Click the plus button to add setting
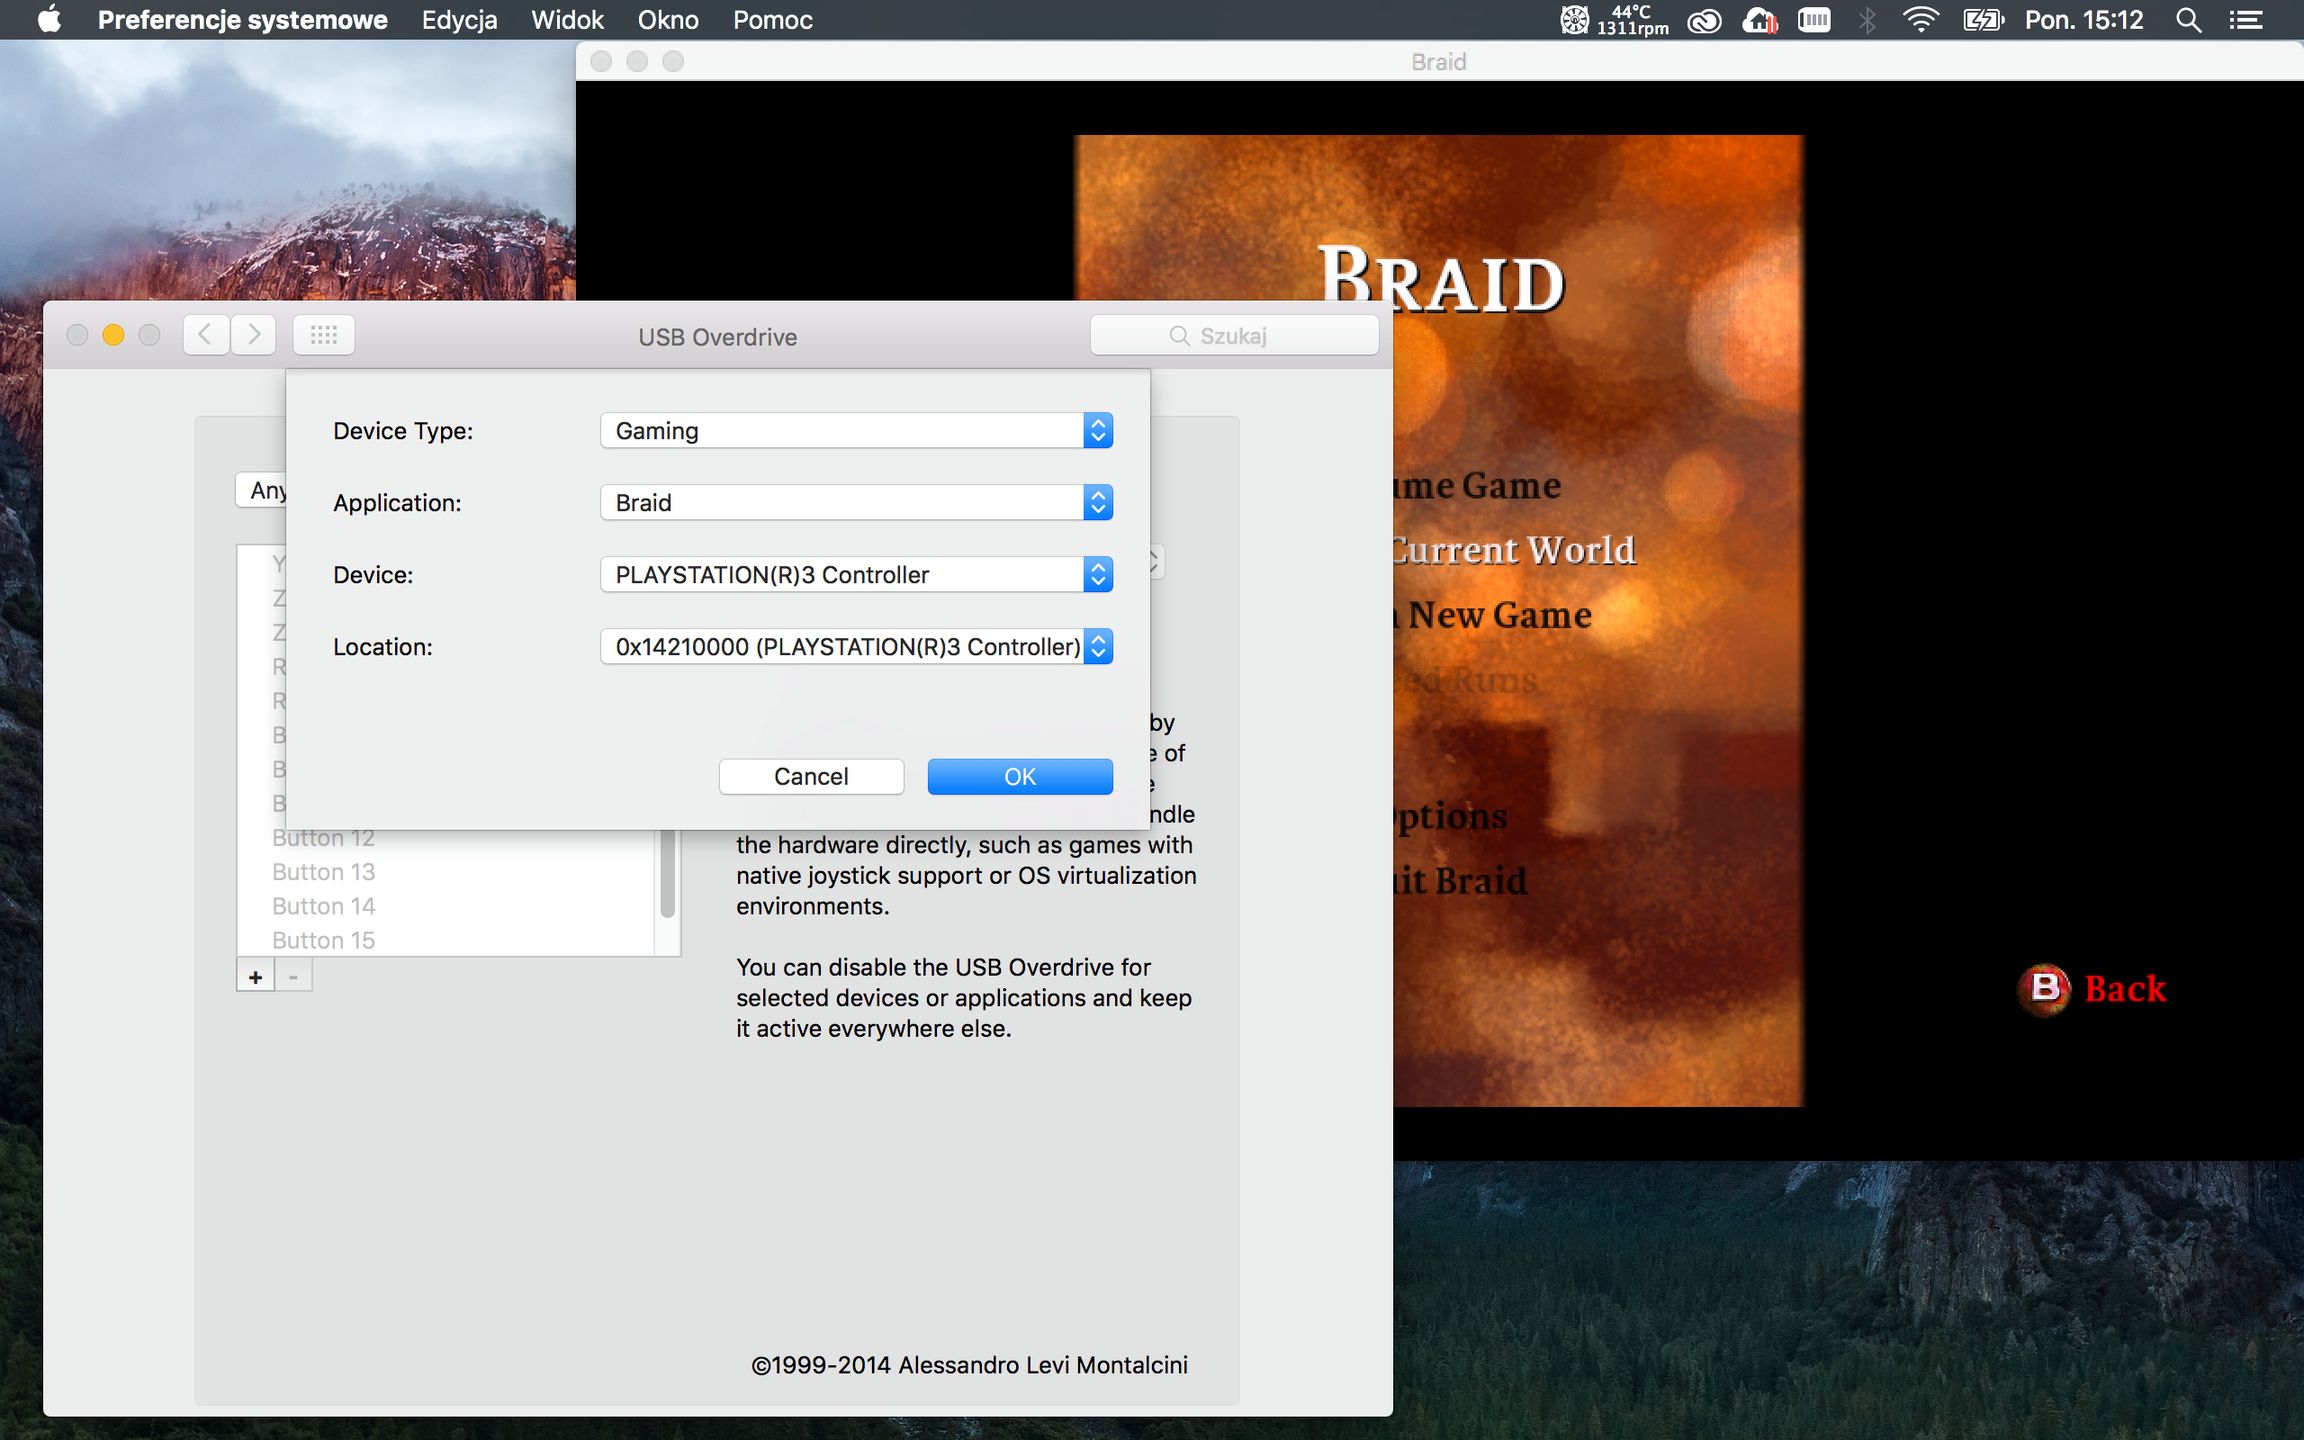This screenshot has width=2304, height=1440. click(255, 977)
